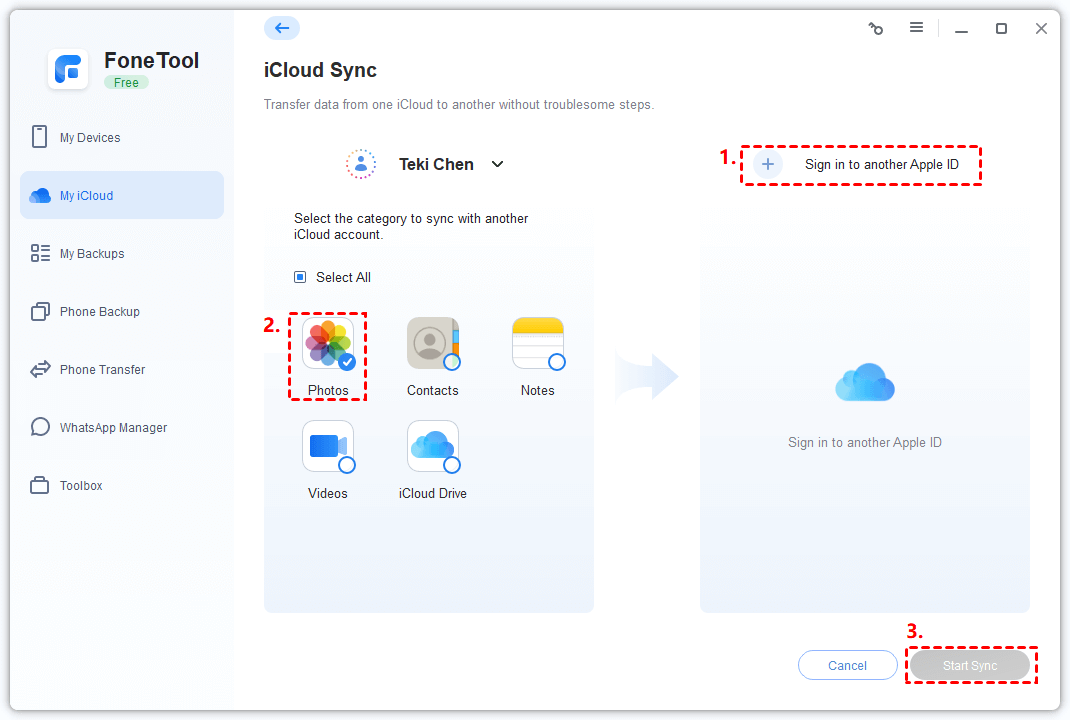The width and height of the screenshot is (1070, 720).
Task: Go to Phone Backup section
Action: pos(99,312)
